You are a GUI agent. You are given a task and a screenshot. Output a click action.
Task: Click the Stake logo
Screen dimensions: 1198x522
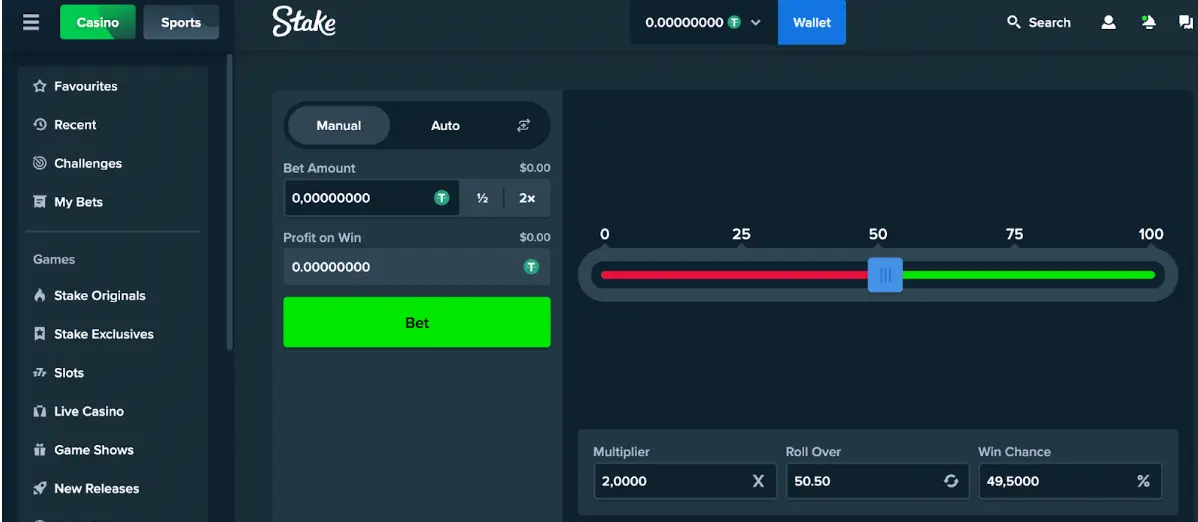click(x=304, y=22)
